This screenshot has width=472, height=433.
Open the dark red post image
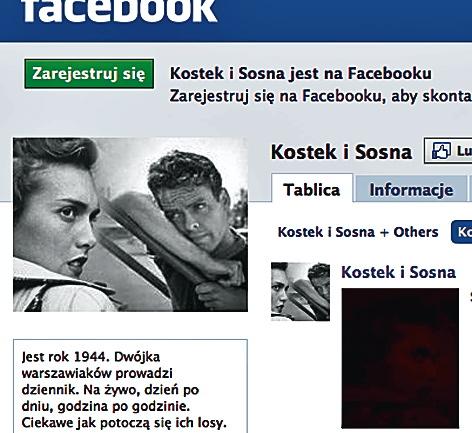point(400,358)
